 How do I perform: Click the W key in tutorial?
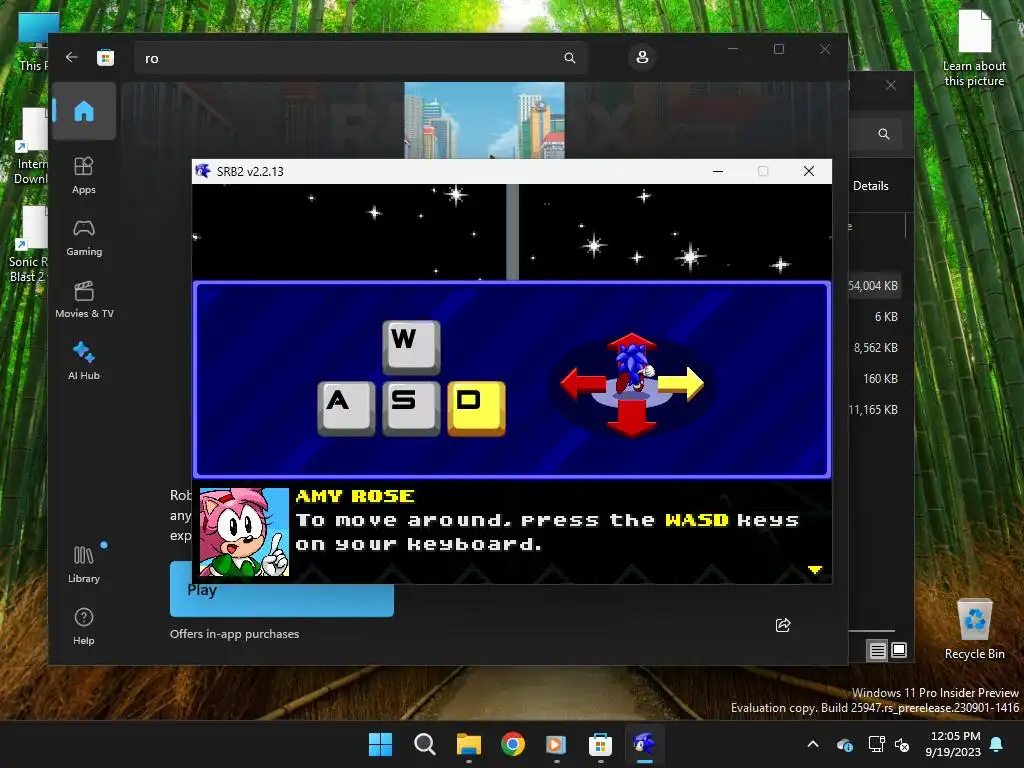click(x=411, y=347)
